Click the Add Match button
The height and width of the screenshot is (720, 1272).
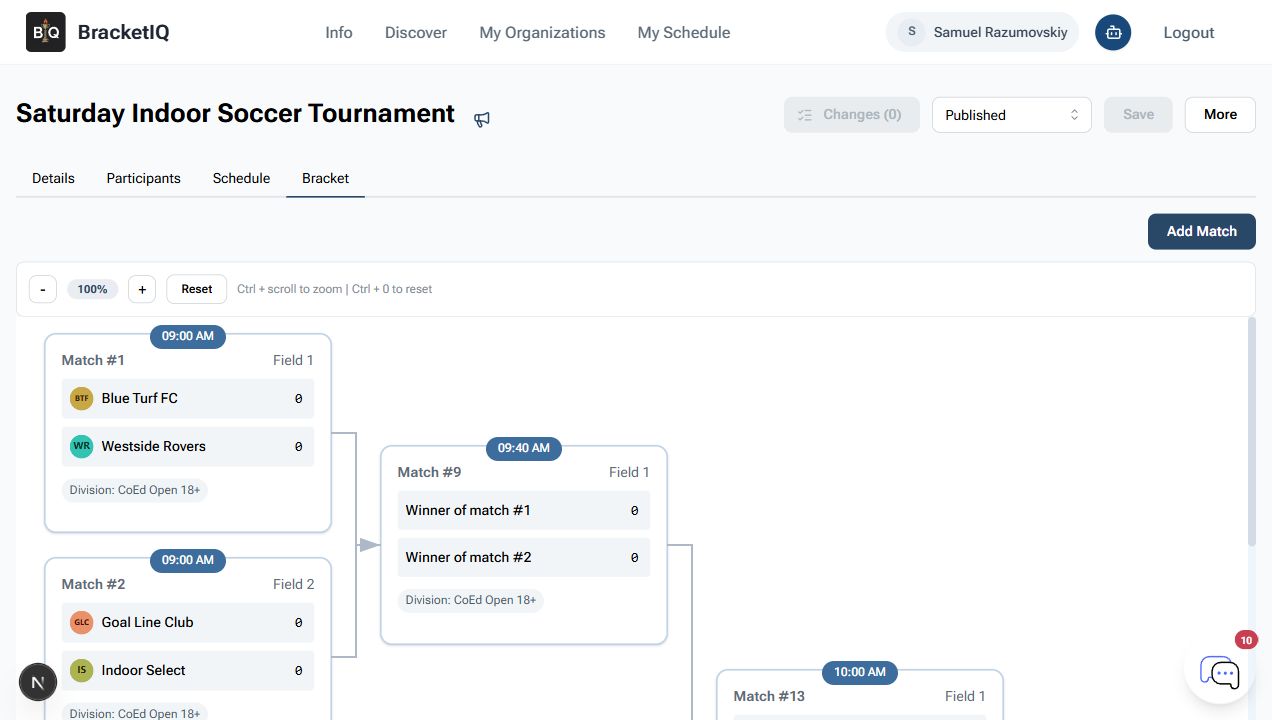tap(1202, 231)
